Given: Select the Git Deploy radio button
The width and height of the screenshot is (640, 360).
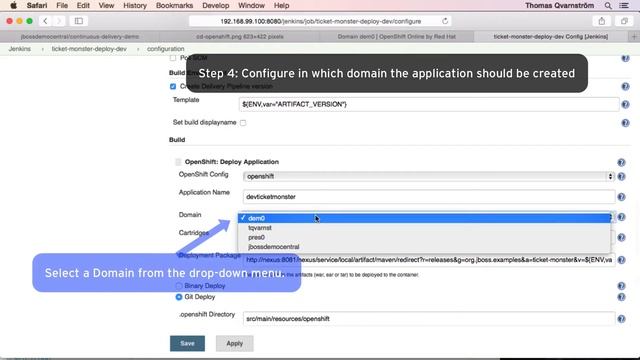Looking at the screenshot, I should (x=179, y=297).
